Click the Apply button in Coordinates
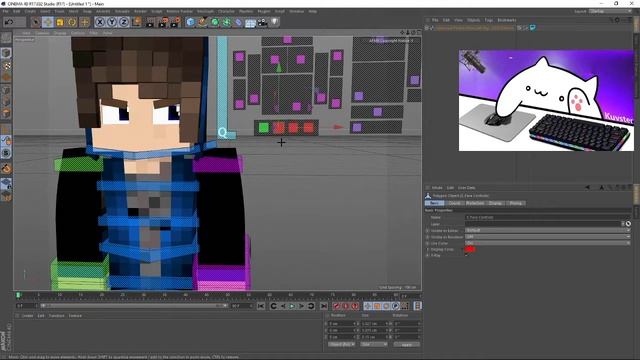 pyautogui.click(x=407, y=344)
